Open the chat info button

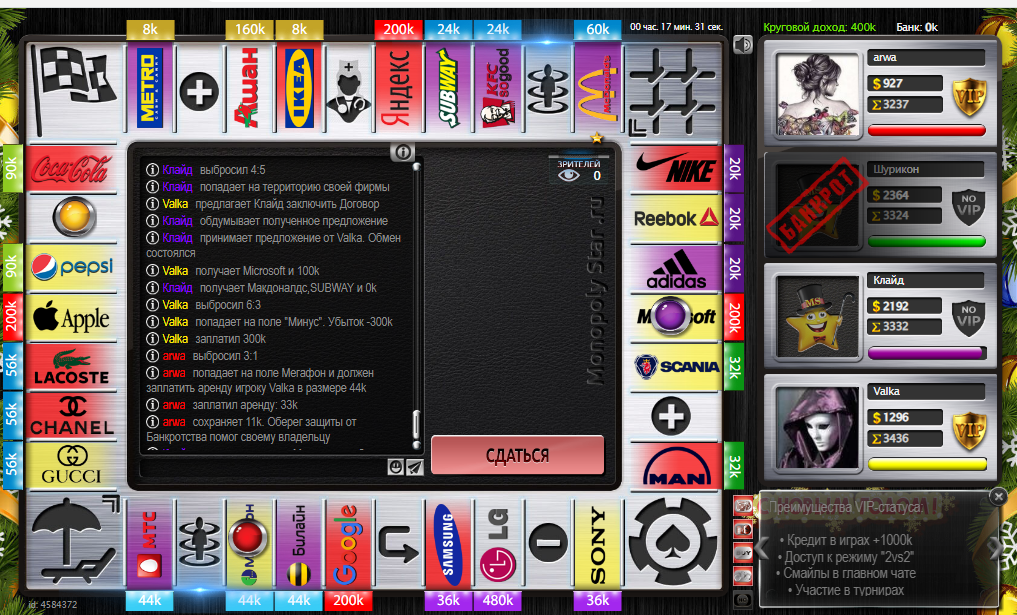pyautogui.click(x=402, y=152)
